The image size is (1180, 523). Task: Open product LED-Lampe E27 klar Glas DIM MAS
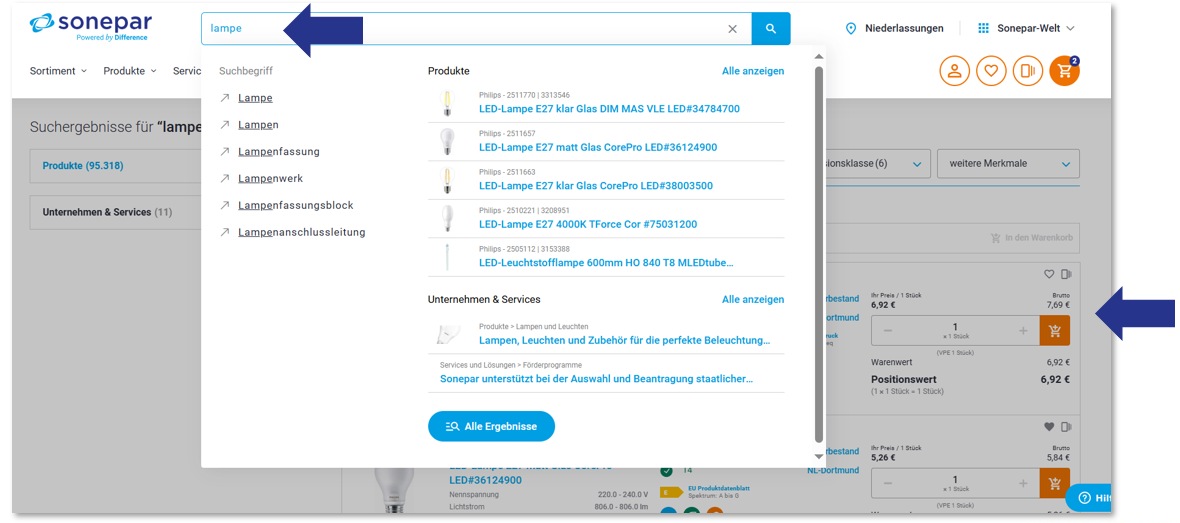609,109
